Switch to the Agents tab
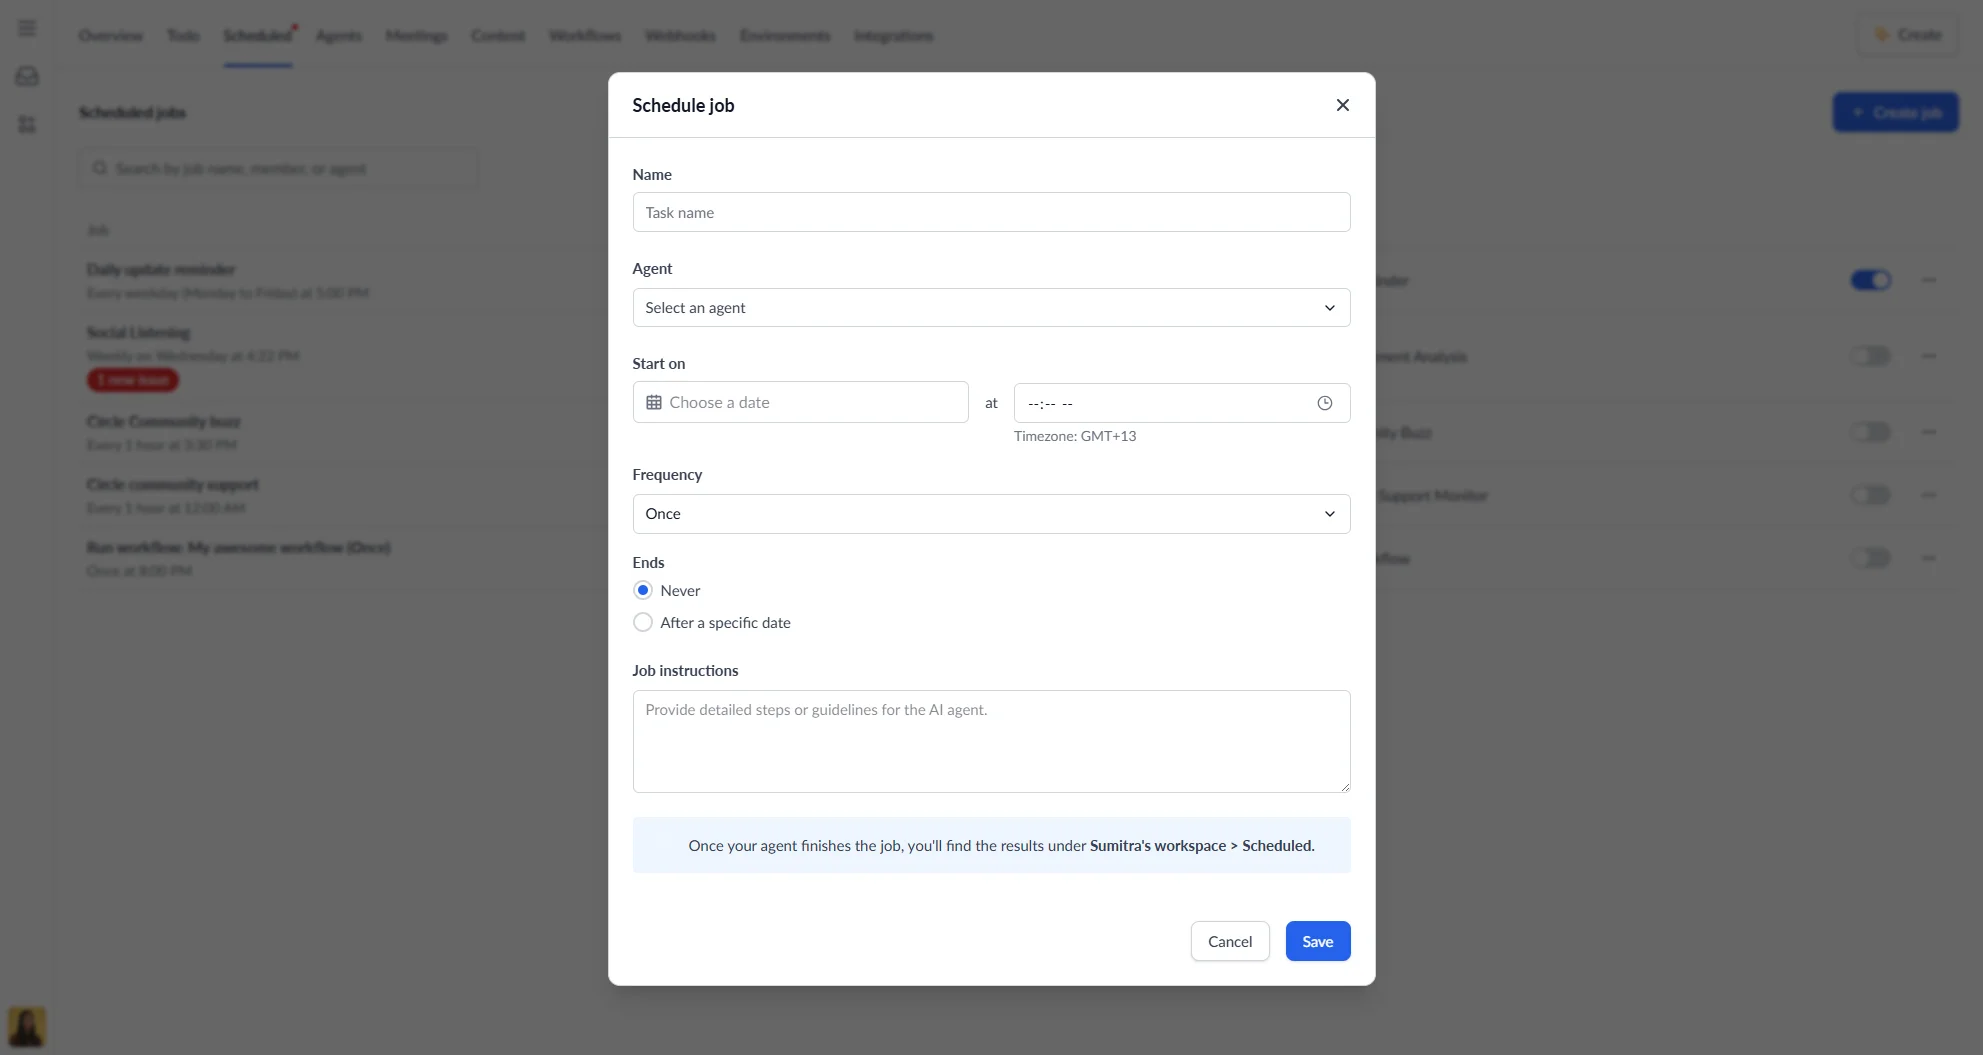 [x=338, y=35]
